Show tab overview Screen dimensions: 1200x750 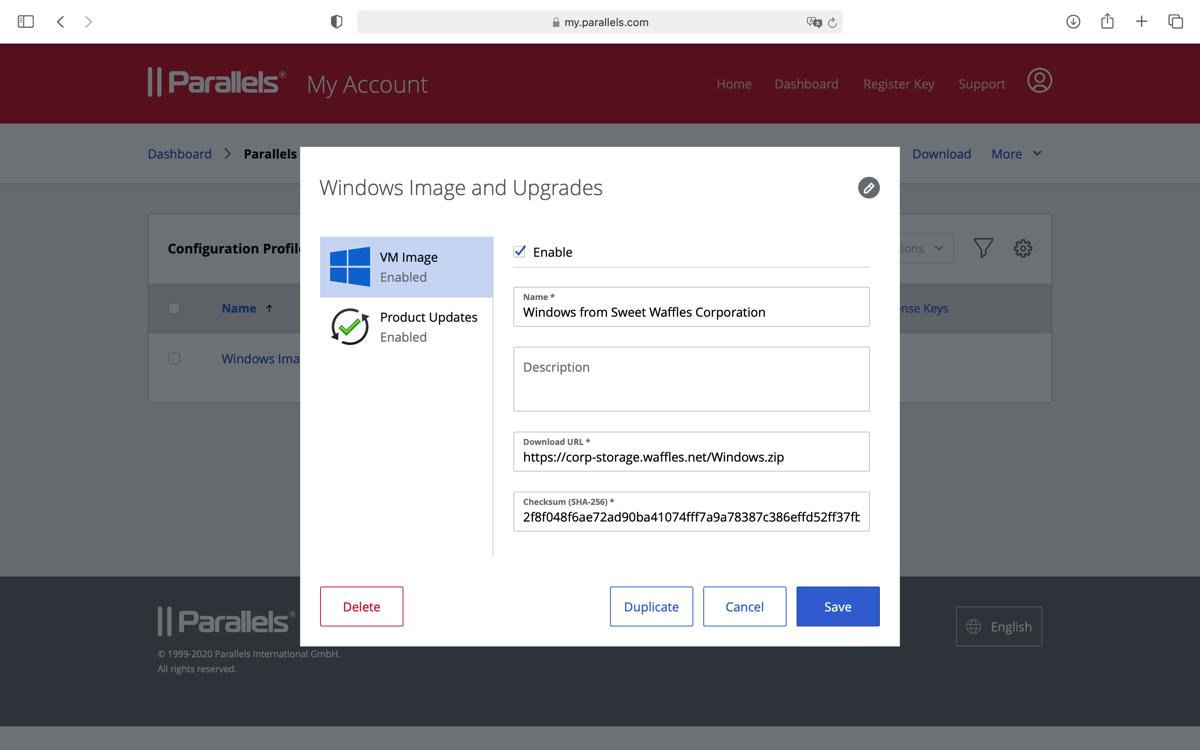[1176, 21]
